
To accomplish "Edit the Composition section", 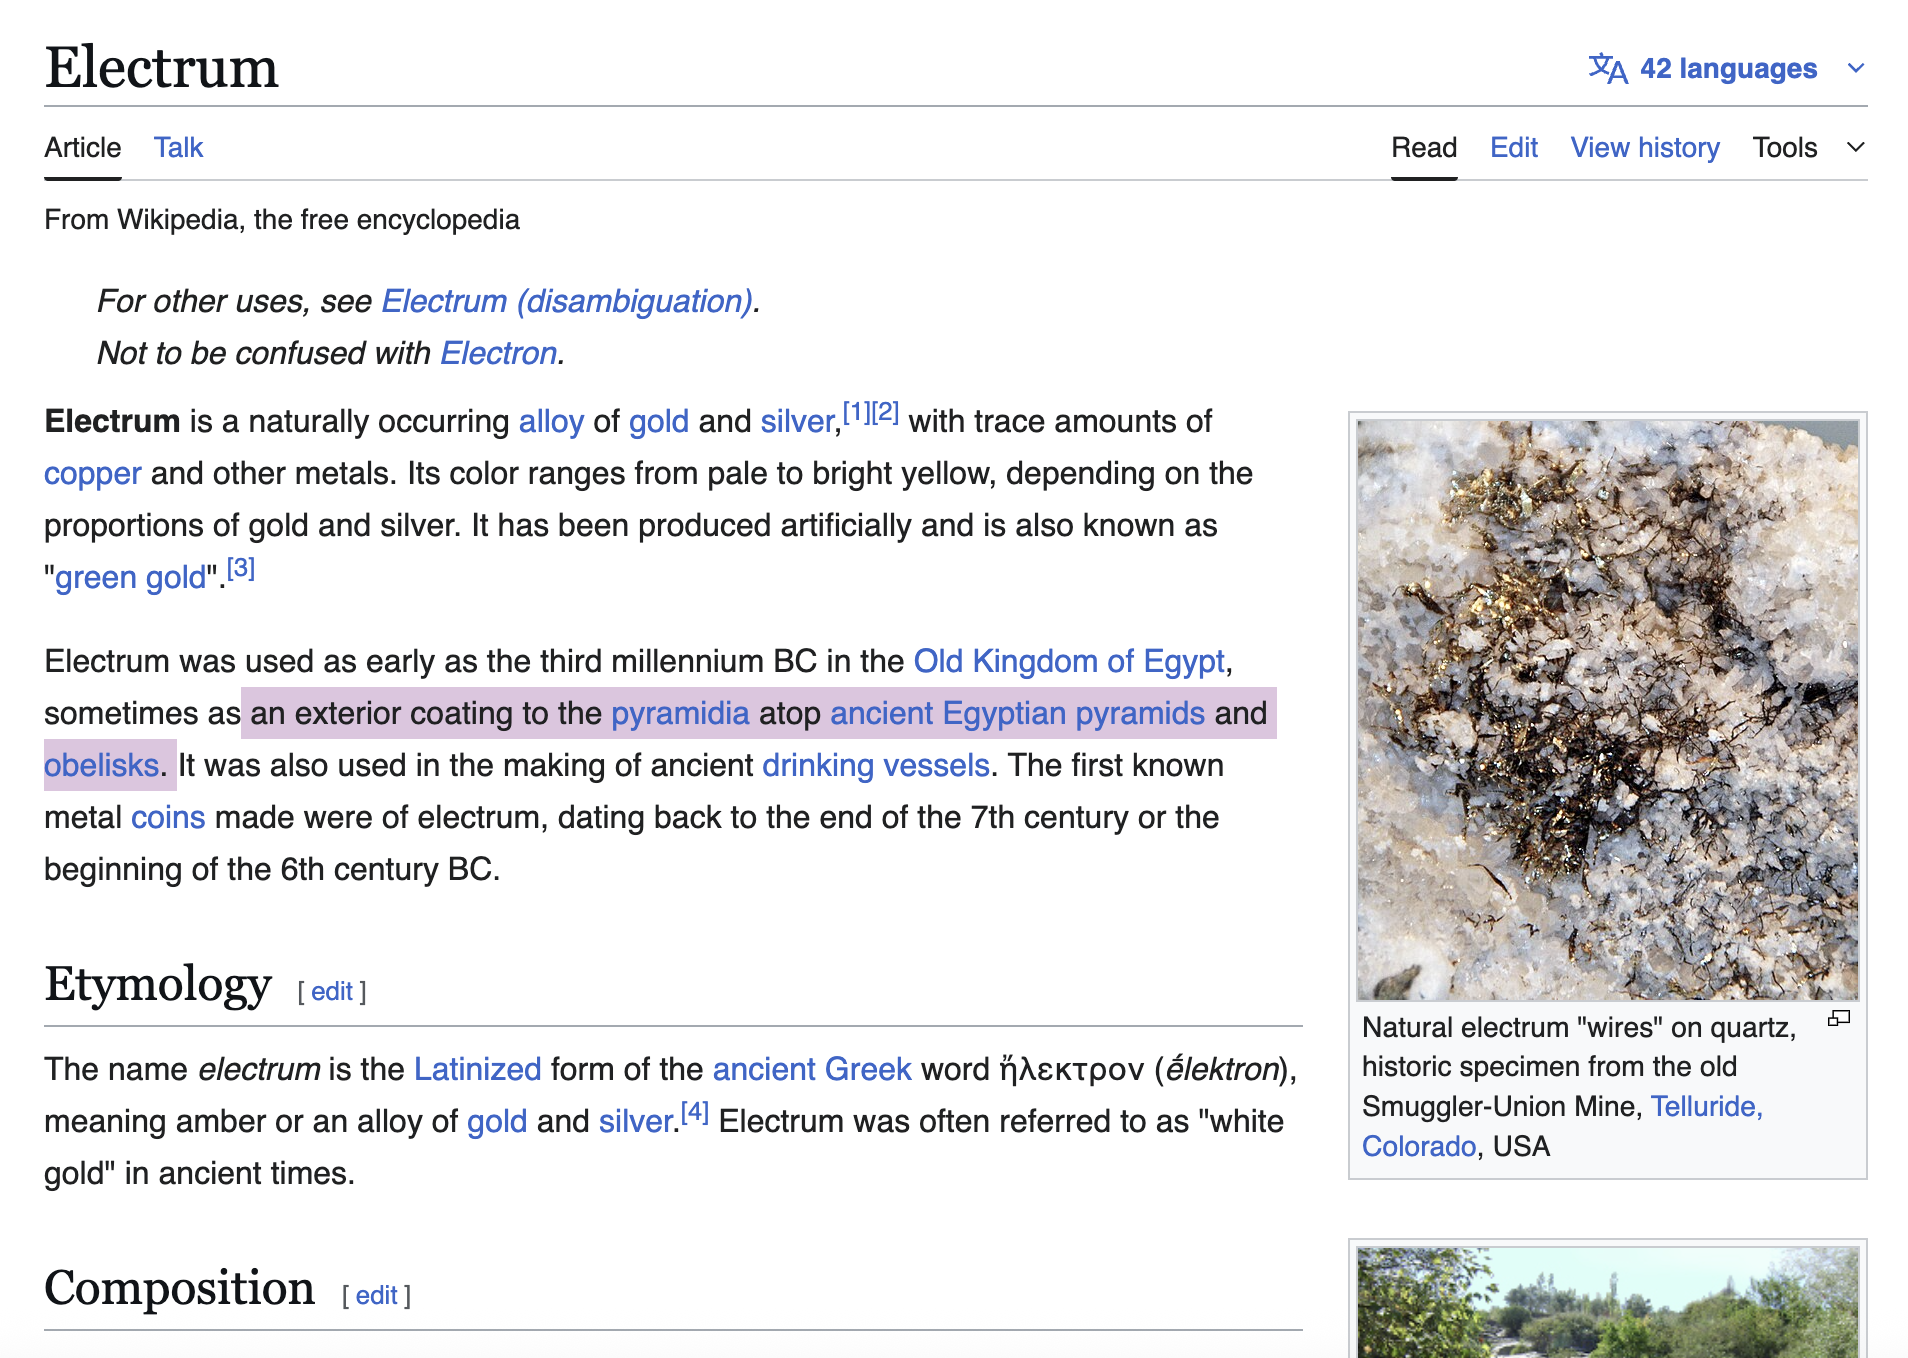I will (377, 1296).
